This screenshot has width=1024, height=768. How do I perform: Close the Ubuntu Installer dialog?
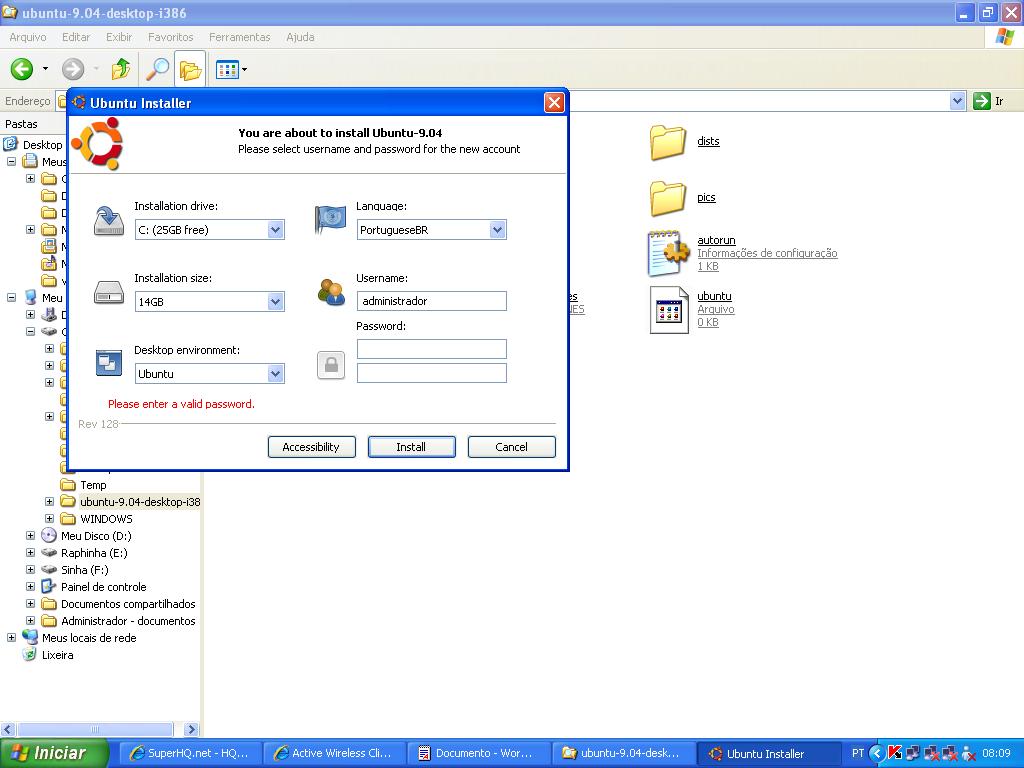point(554,103)
